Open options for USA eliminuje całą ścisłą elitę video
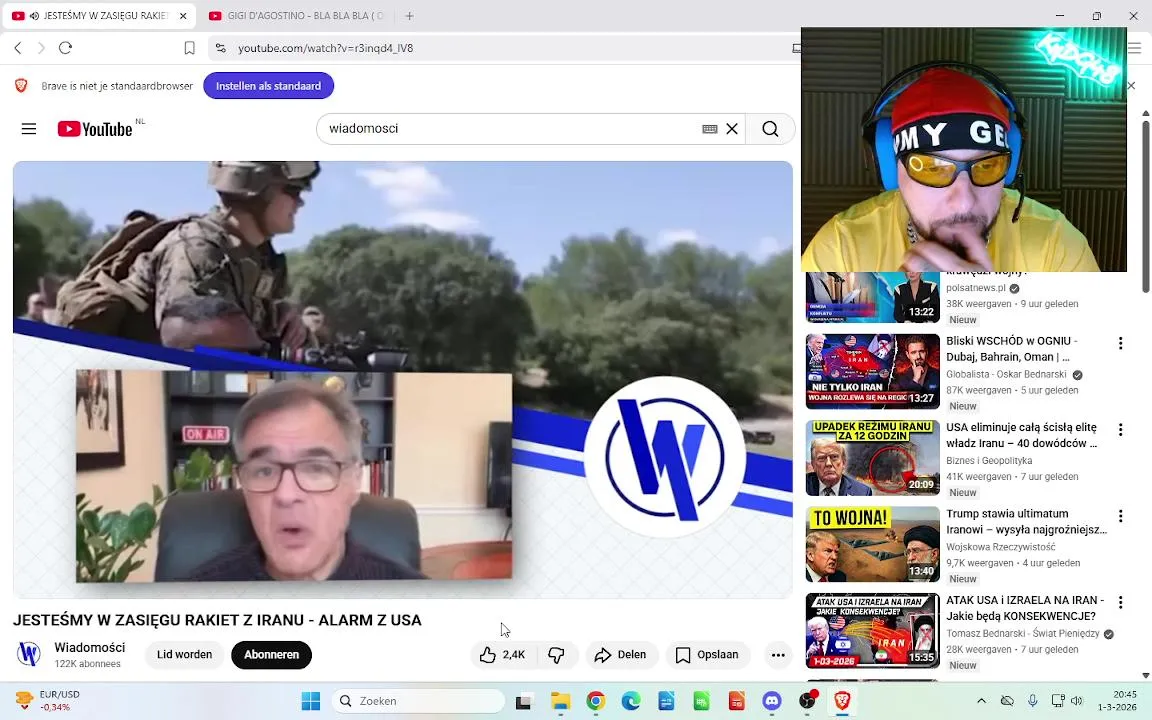The width and height of the screenshot is (1152, 720). [x=1120, y=430]
